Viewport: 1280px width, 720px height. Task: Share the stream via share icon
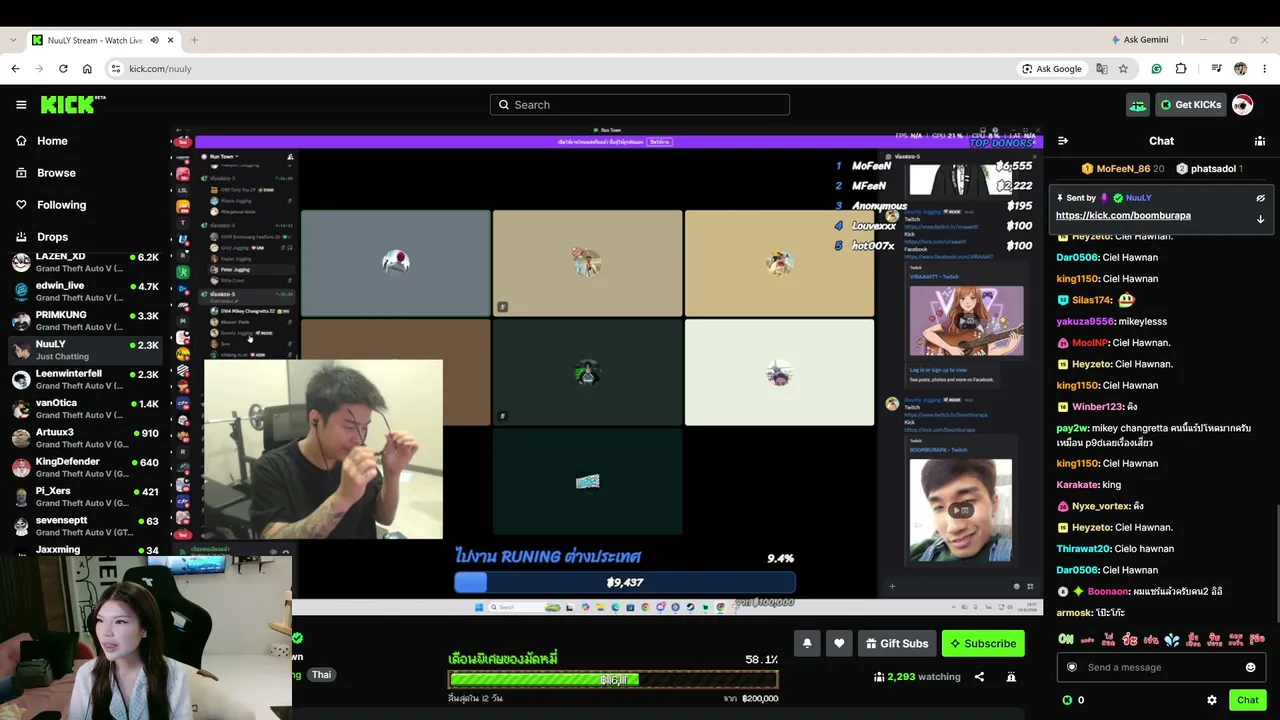[979, 677]
